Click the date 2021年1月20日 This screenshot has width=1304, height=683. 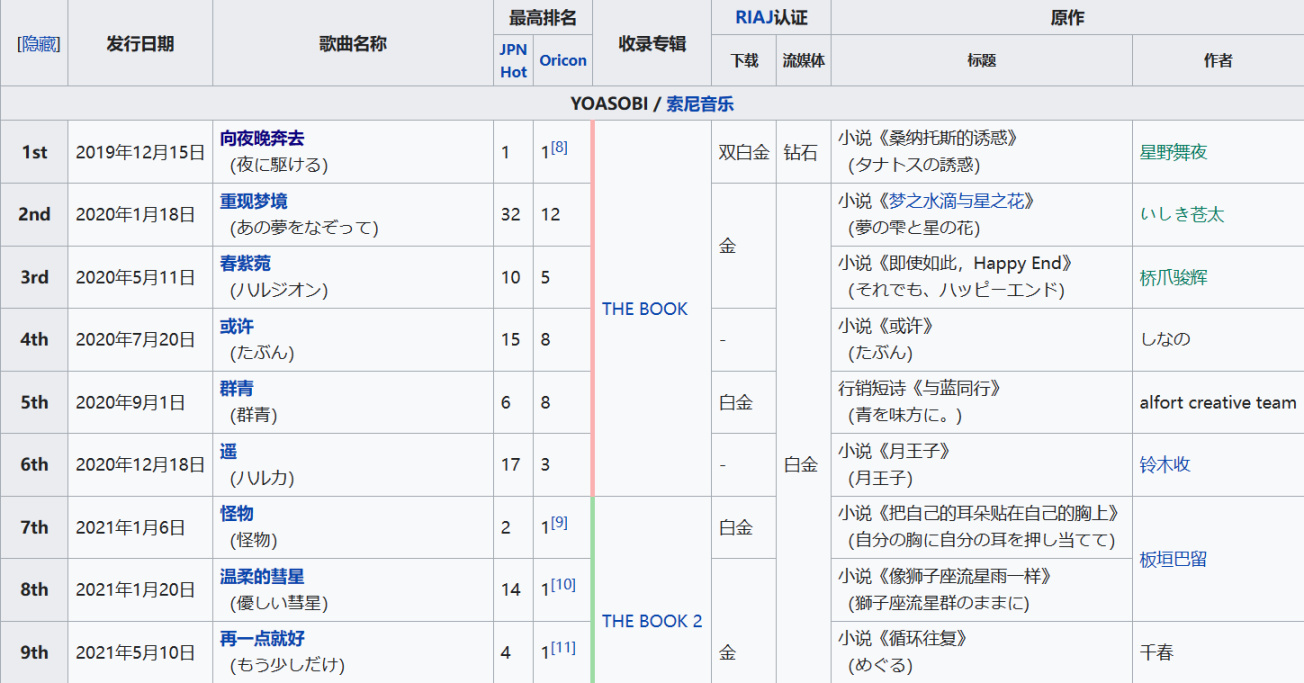tap(135, 589)
